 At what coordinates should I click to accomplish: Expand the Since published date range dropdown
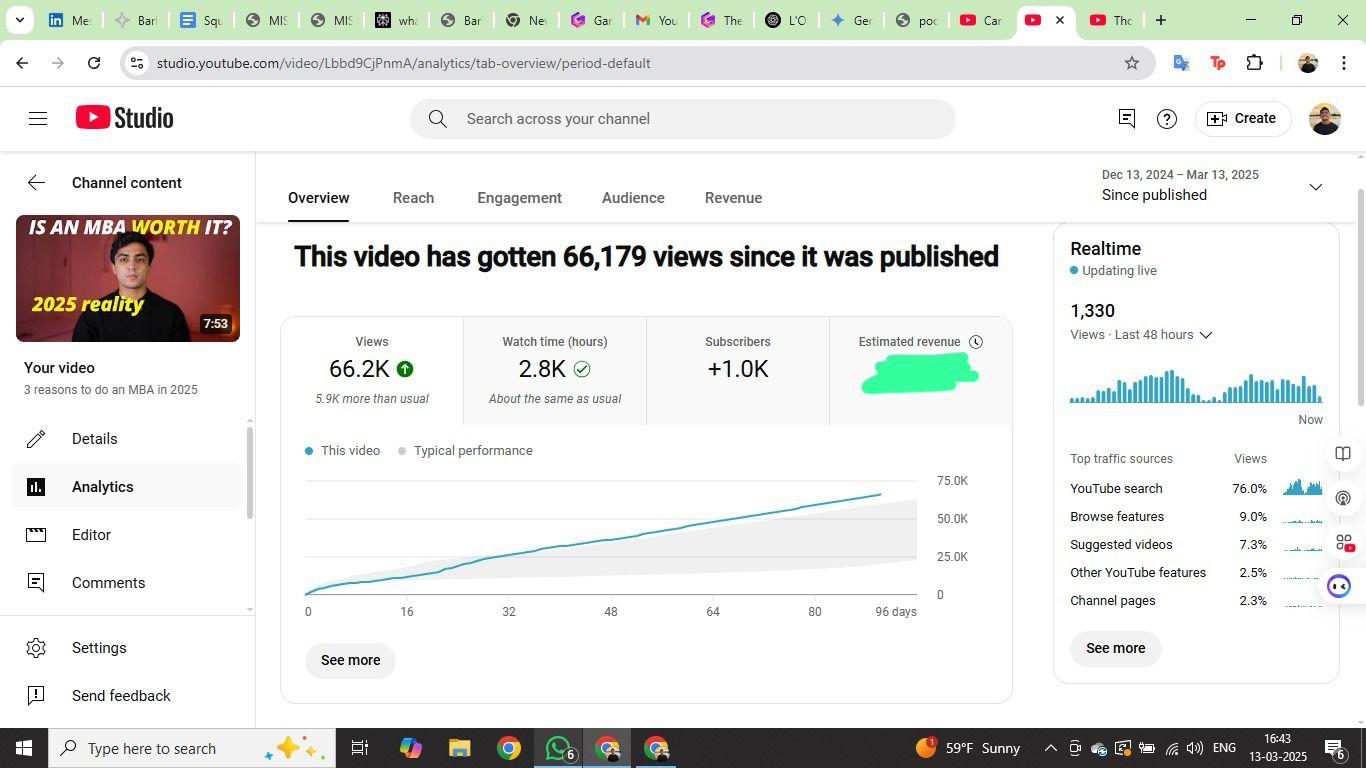click(x=1315, y=187)
